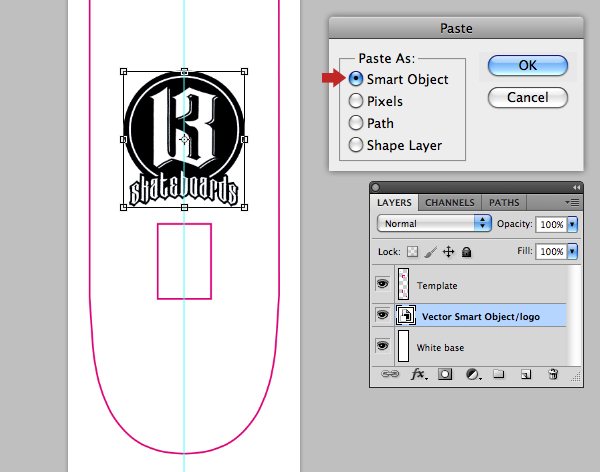The width and height of the screenshot is (600, 472).
Task: Toggle lock transparent pixels icon
Action: (x=412, y=252)
